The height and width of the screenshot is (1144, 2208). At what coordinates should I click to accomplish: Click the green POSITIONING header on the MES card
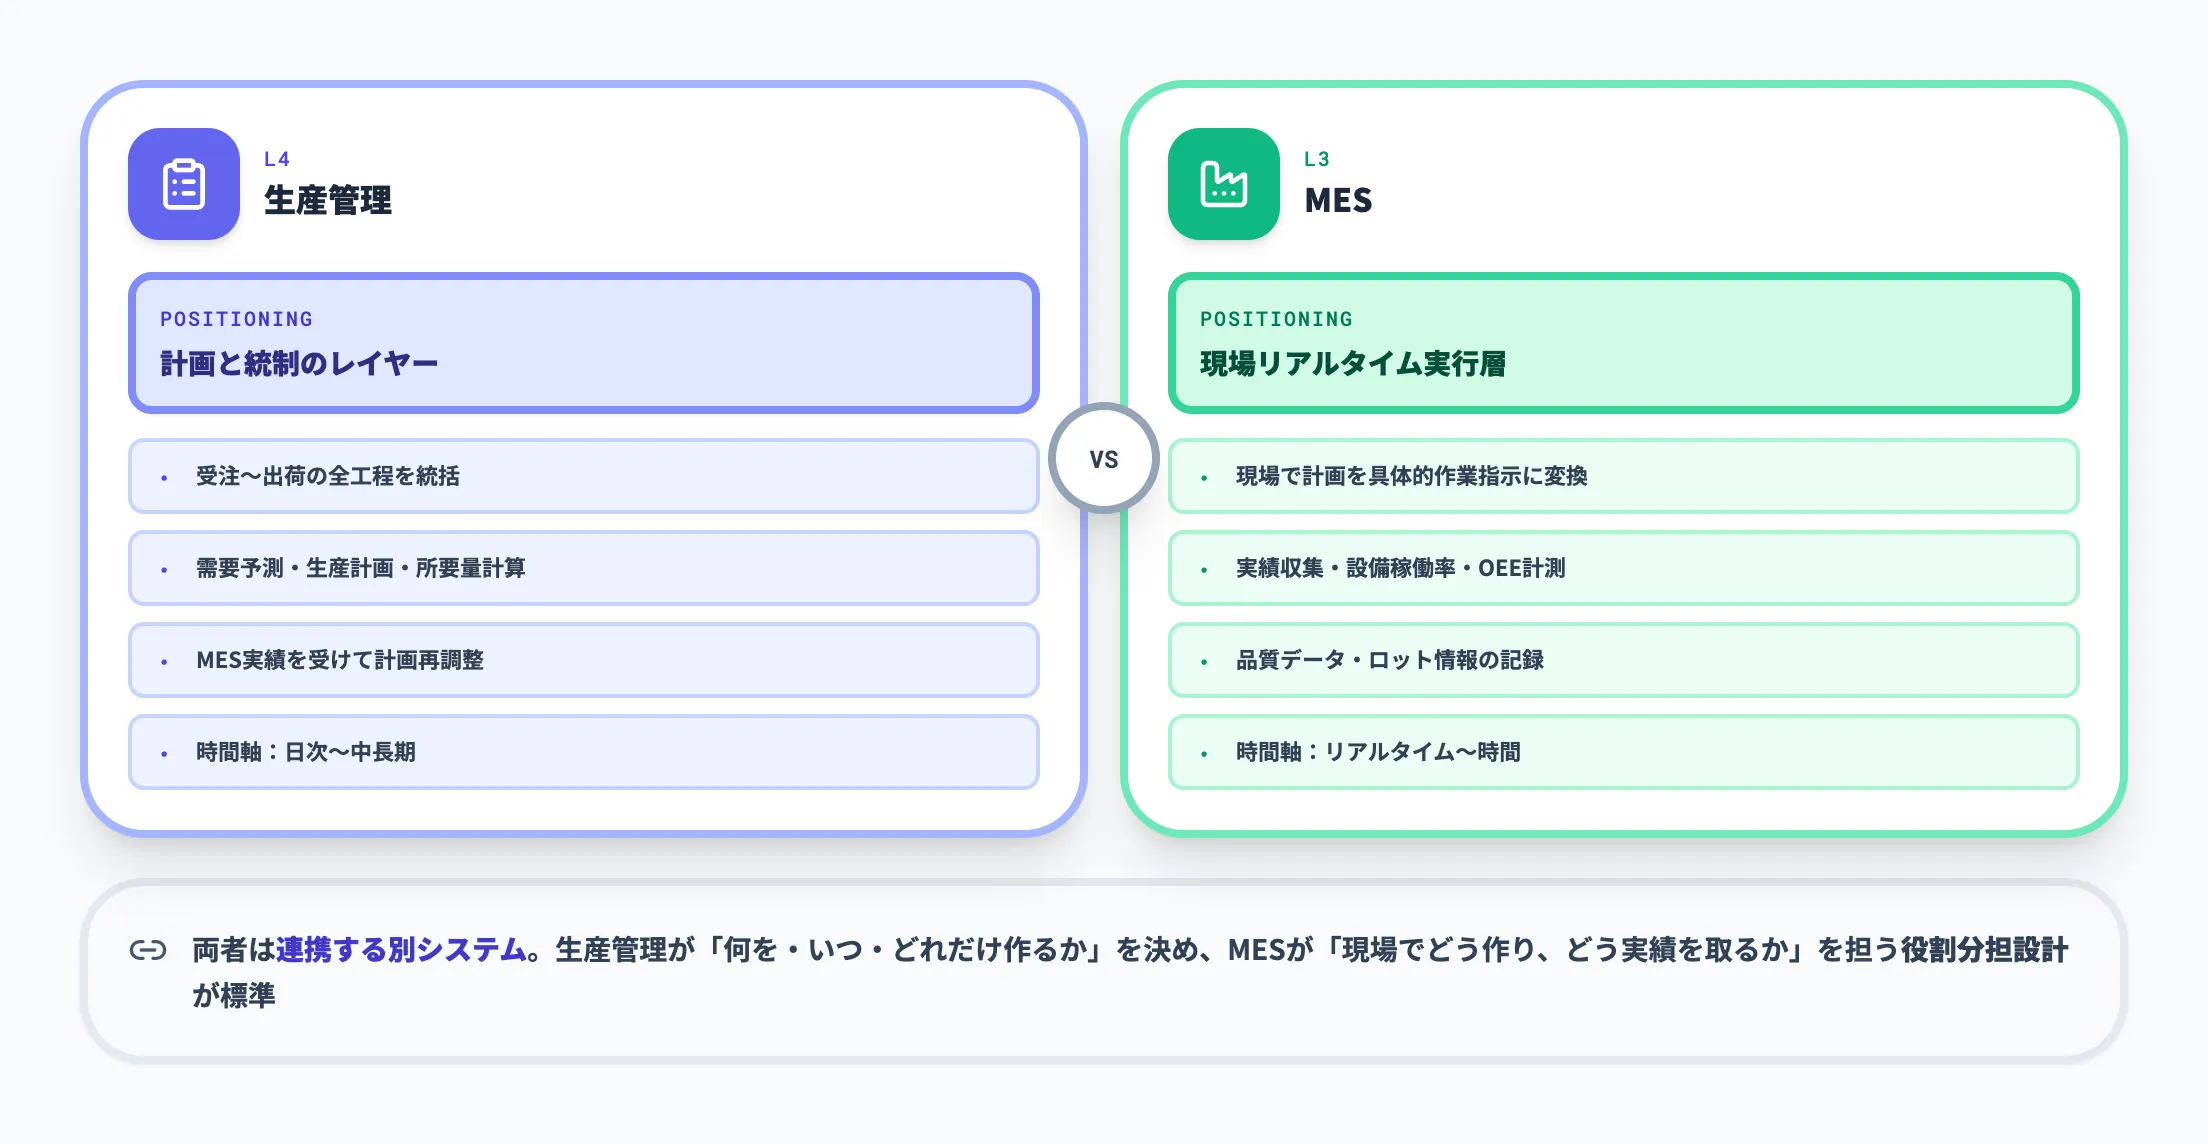click(x=1276, y=318)
